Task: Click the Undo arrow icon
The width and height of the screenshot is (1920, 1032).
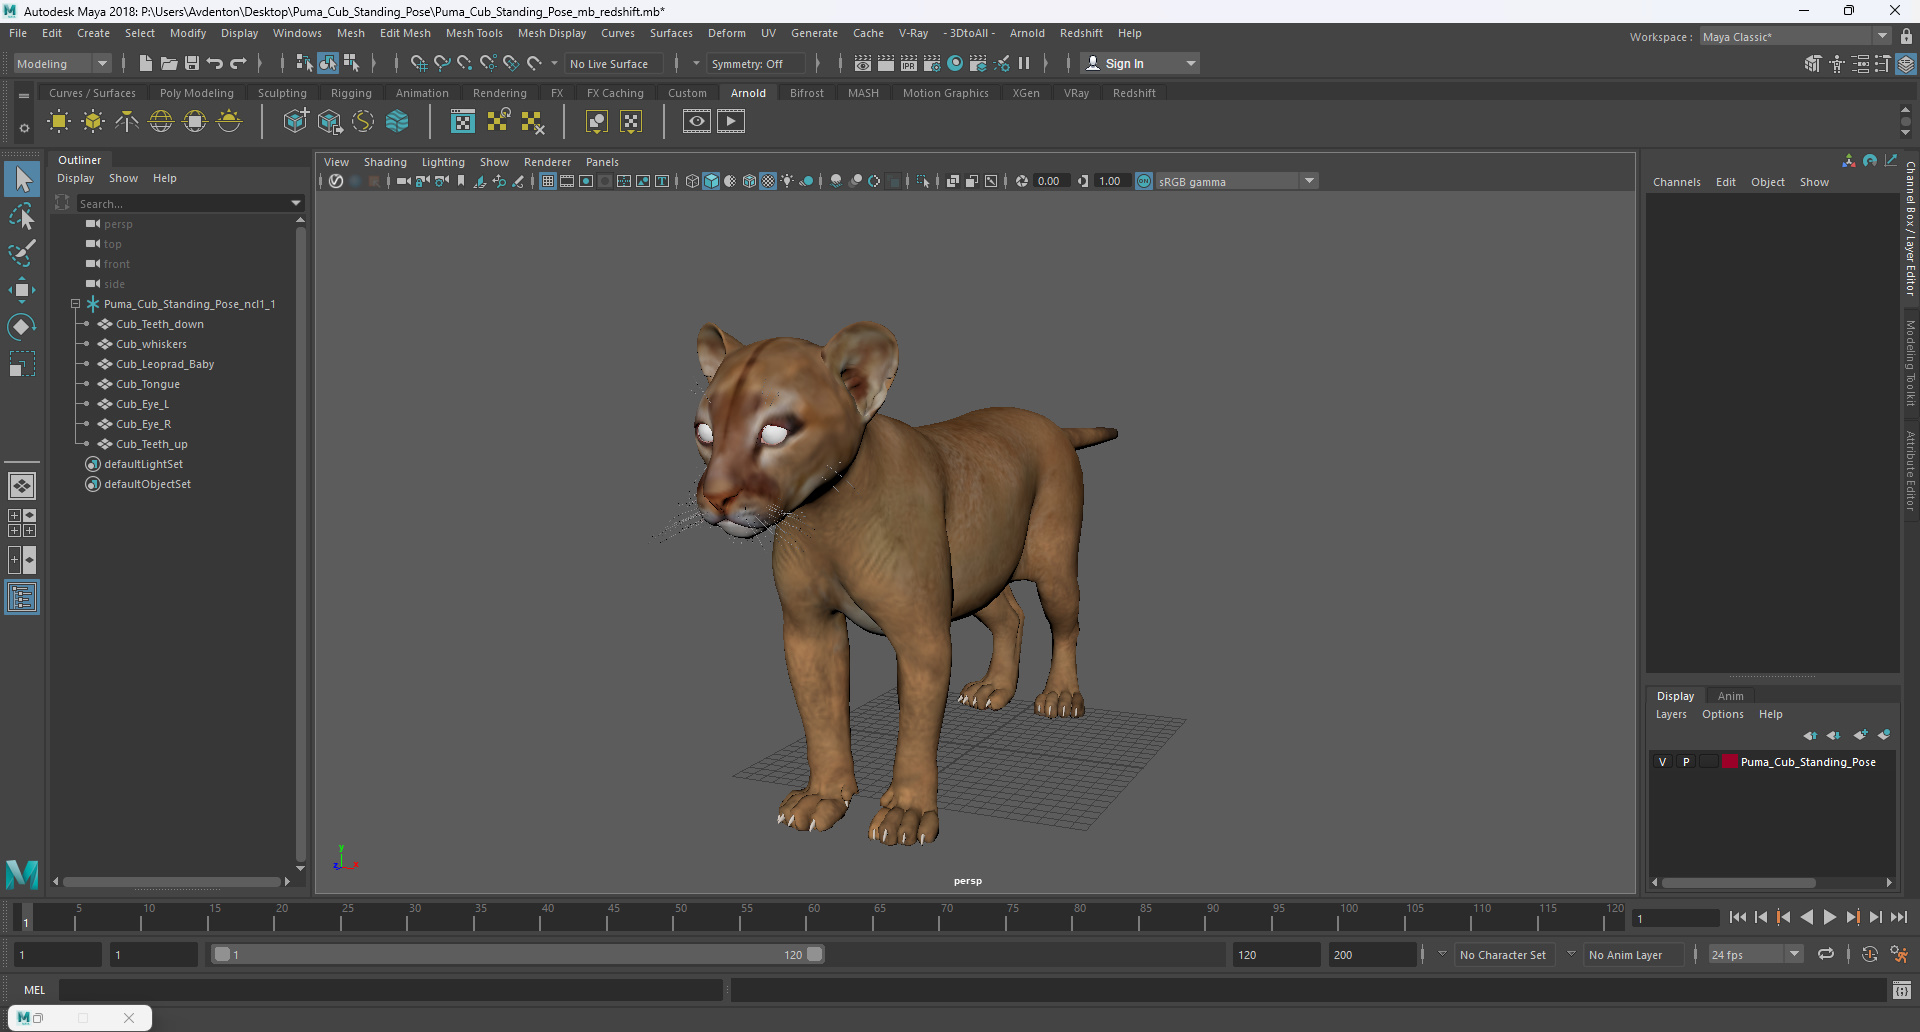Action: tap(215, 63)
